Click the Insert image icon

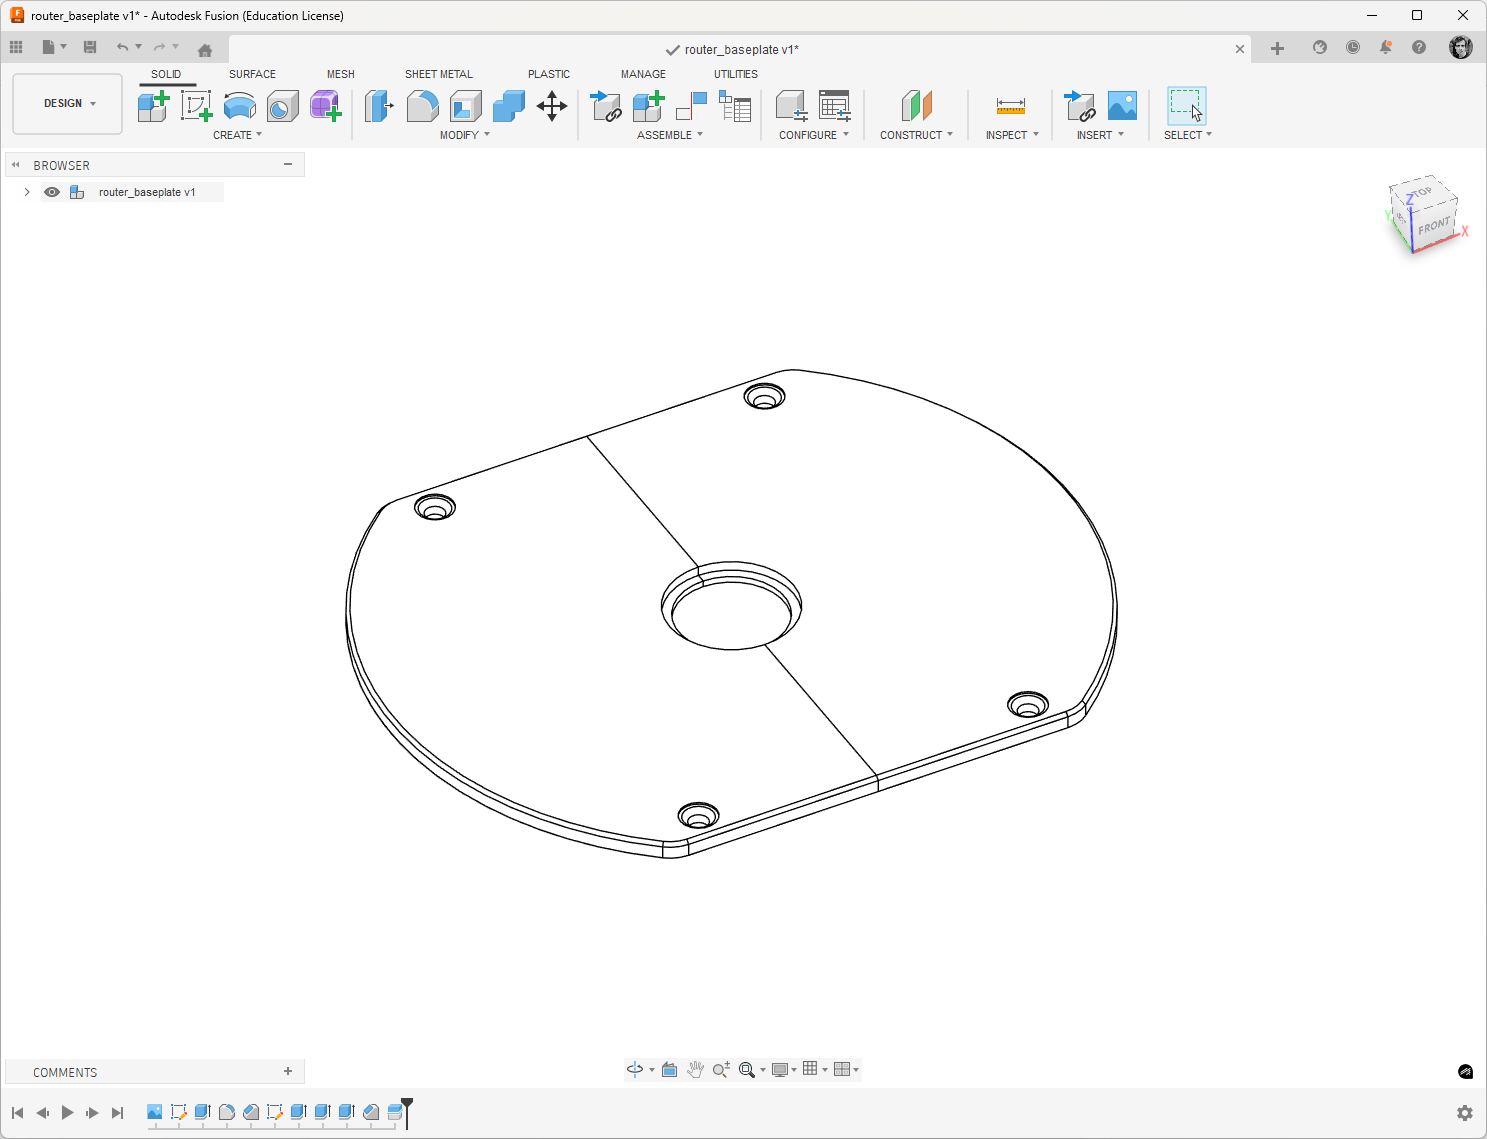1122,106
